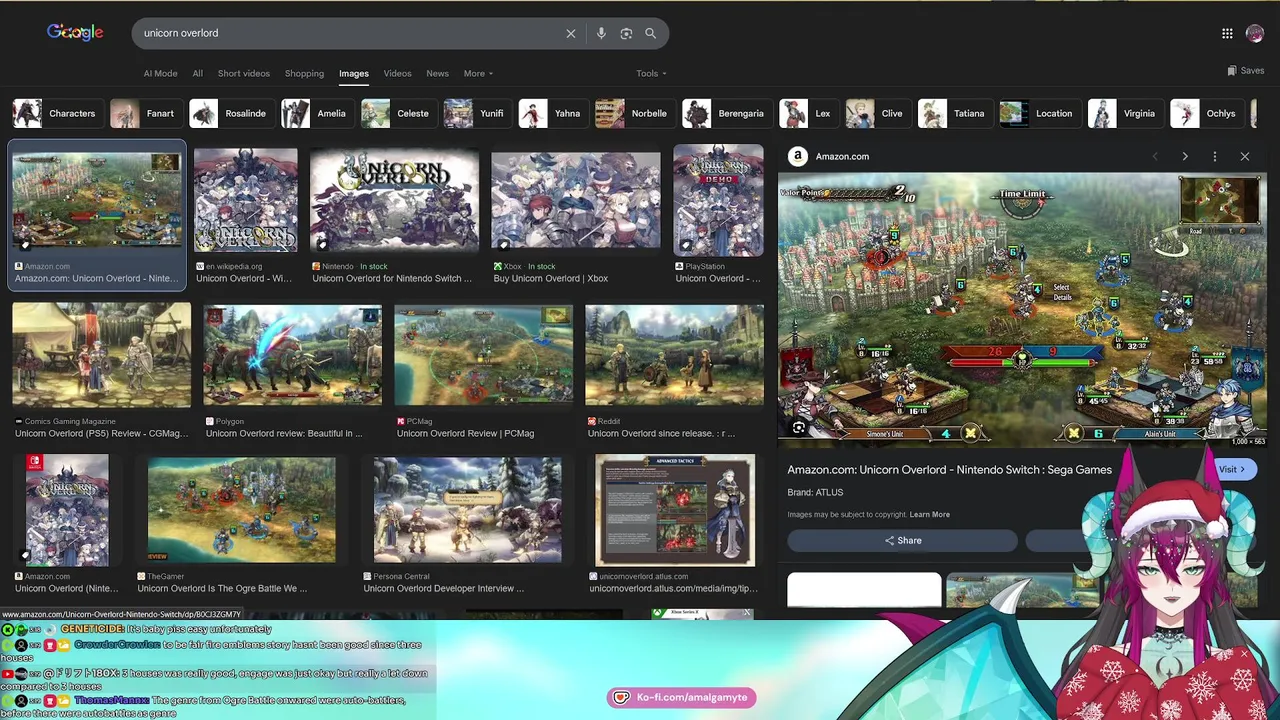Open the Nintendo Switch result thumbnail
The width and height of the screenshot is (1280, 720).
tap(394, 200)
